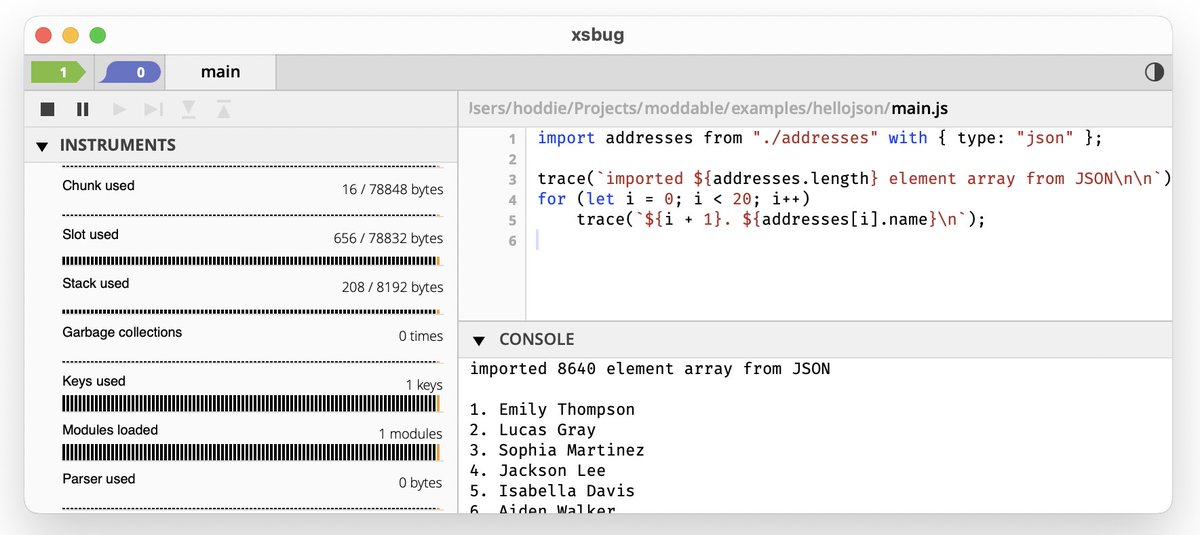
Task: Collapse the CONSOLE section triangle
Action: pos(479,340)
